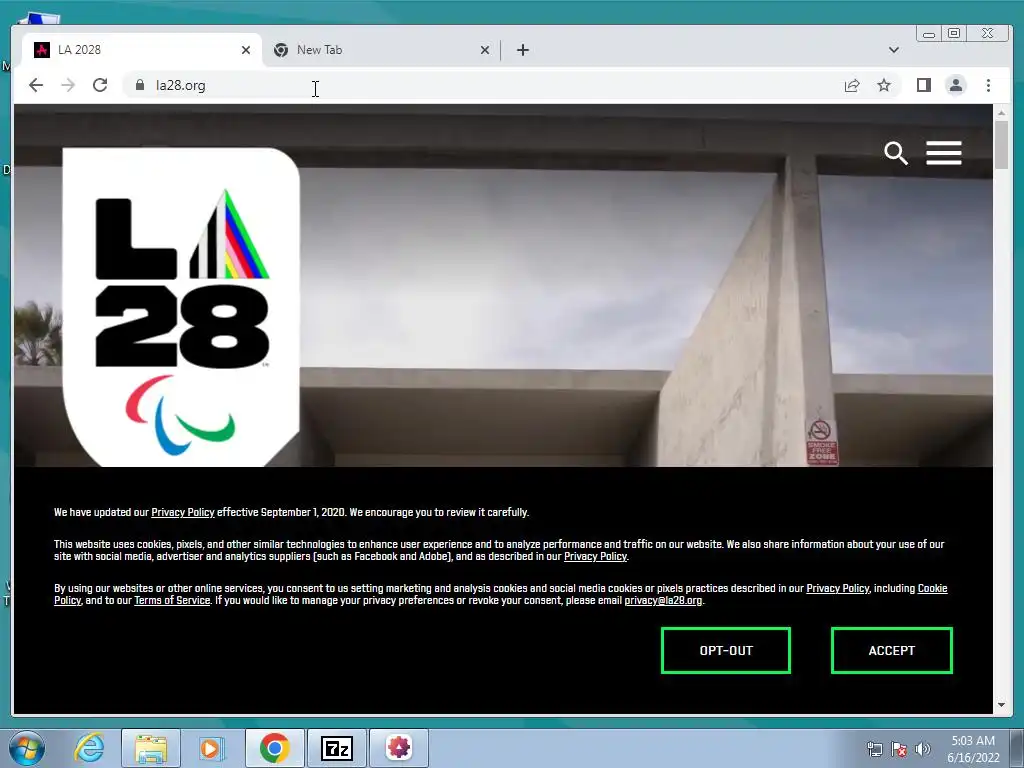The image size is (1024, 768).
Task: Restore down the Chrome window
Action: point(954,33)
